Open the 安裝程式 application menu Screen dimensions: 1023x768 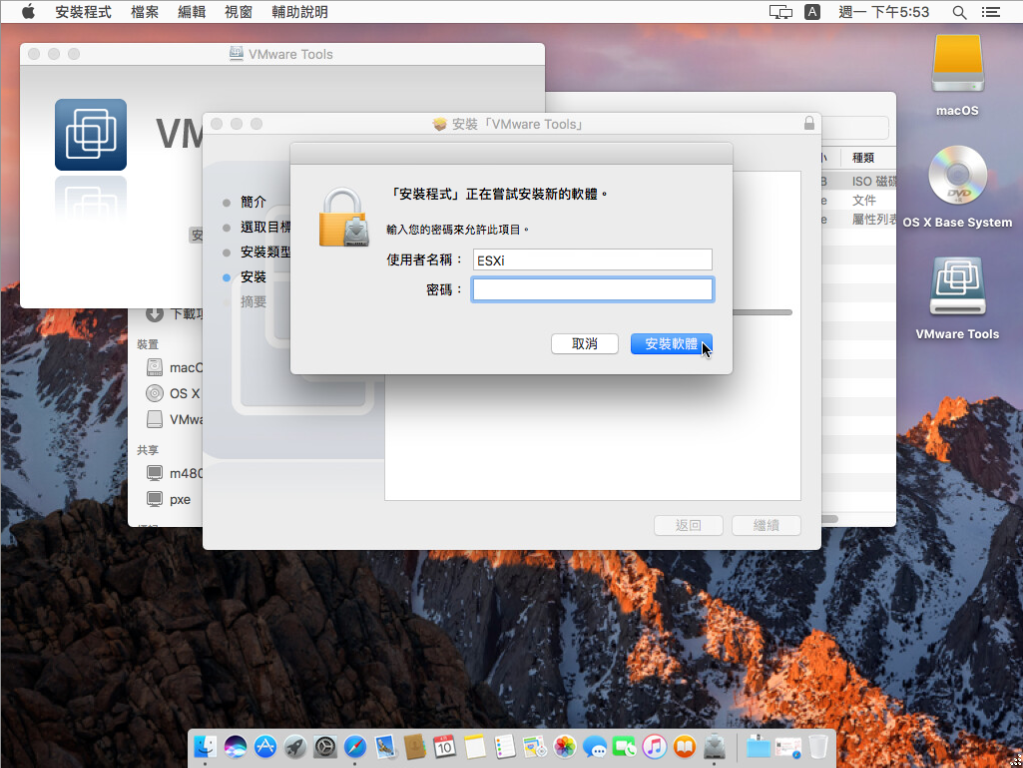click(83, 12)
